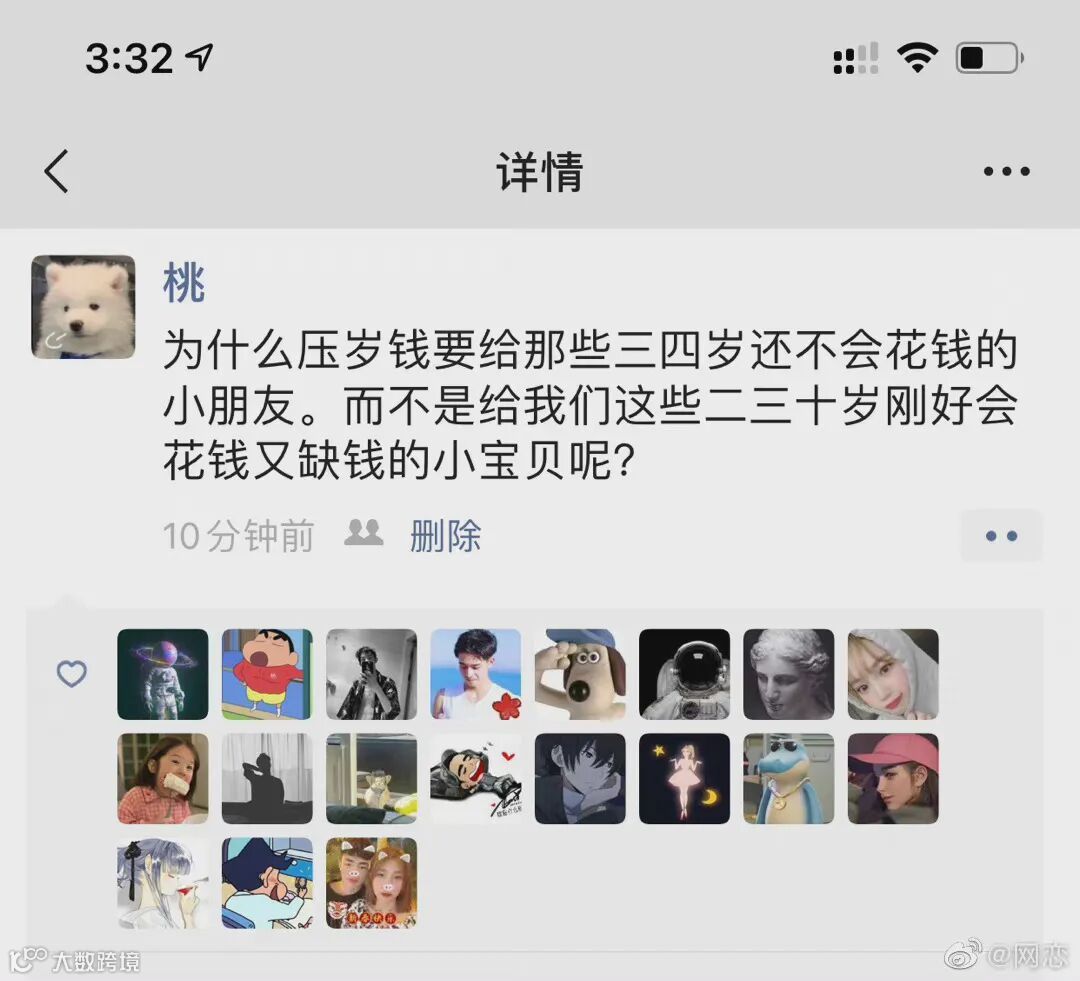This screenshot has width=1080, height=981.
Task: Open the two-dot comment and like button
Action: click(x=1001, y=535)
